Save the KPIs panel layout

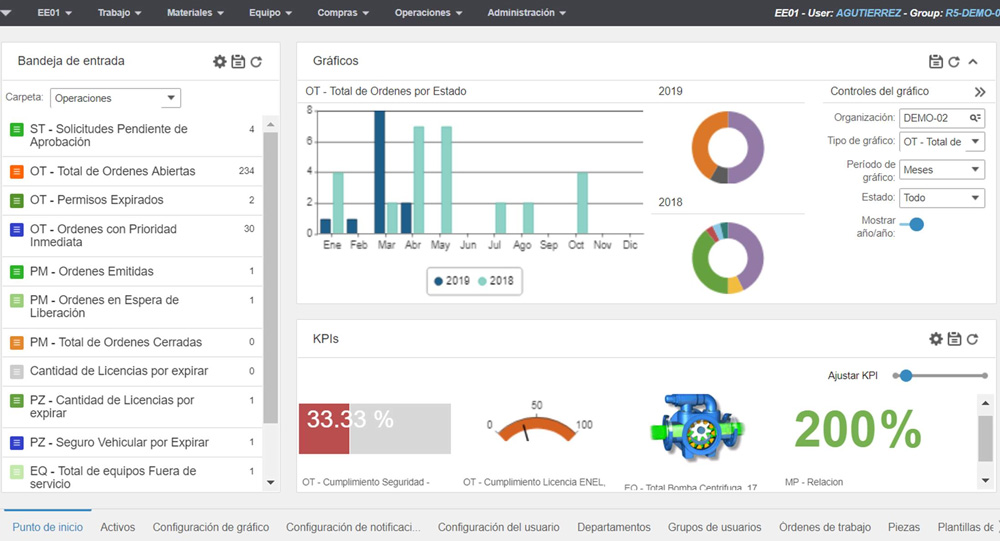954,339
